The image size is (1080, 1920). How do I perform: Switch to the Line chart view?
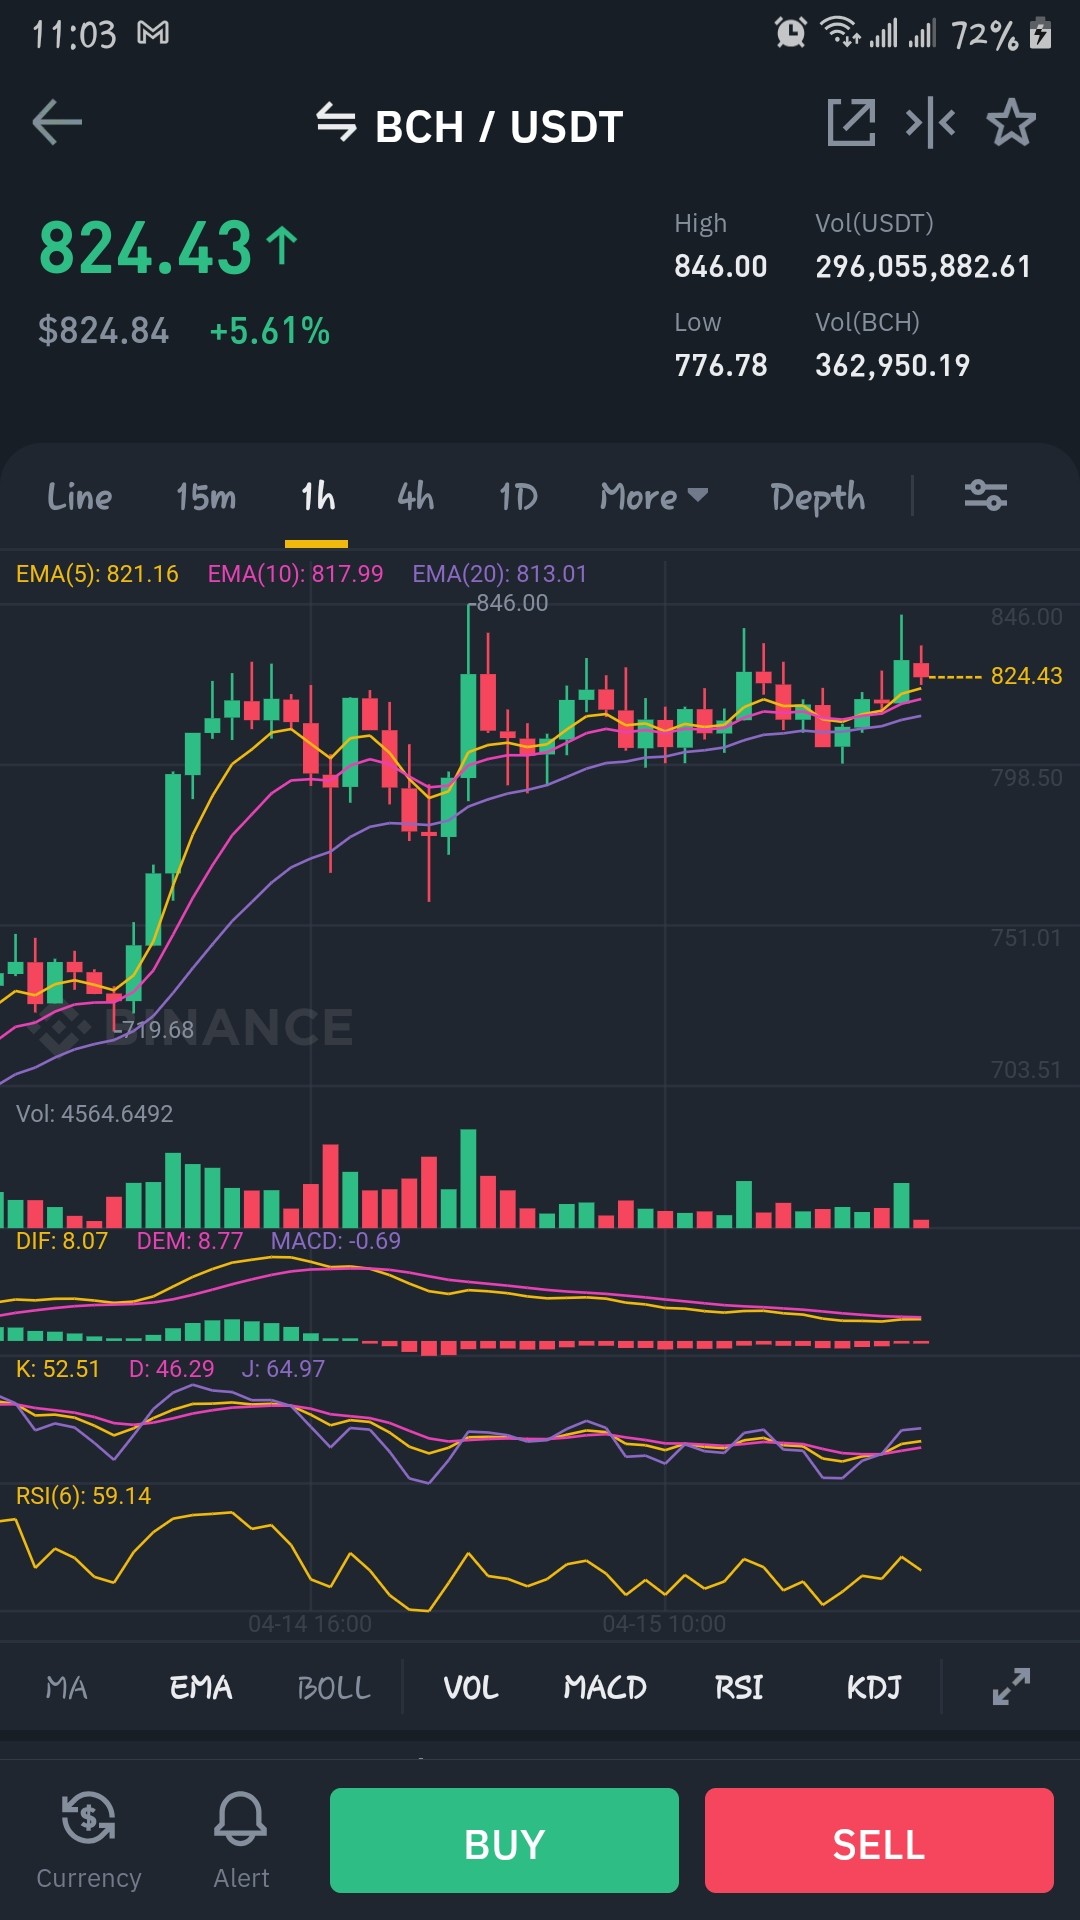pyautogui.click(x=80, y=496)
